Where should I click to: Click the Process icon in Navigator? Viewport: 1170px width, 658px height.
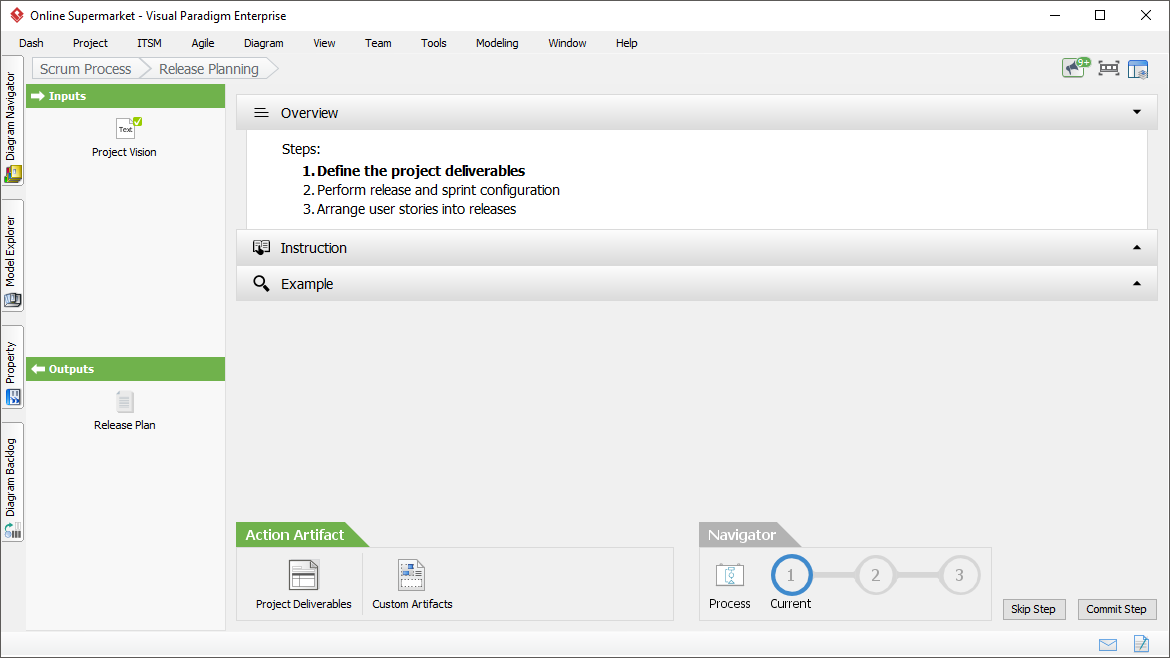(x=729, y=576)
